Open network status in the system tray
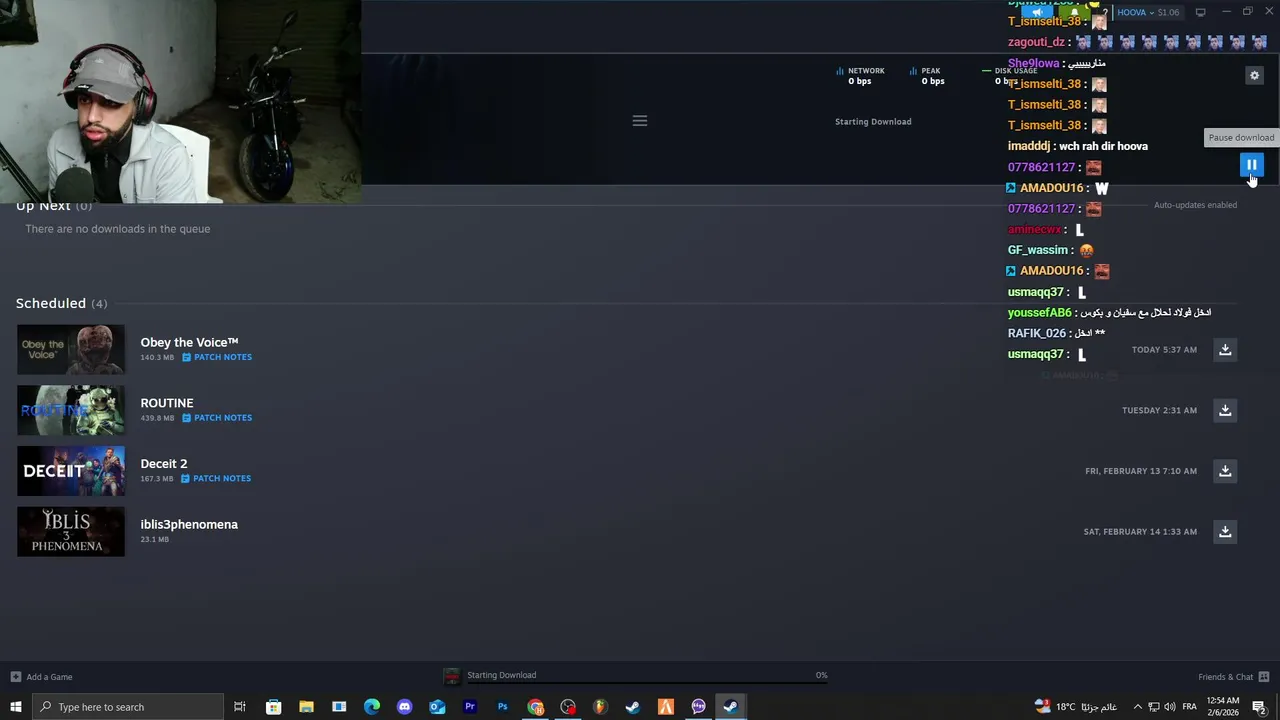The height and width of the screenshot is (720, 1280). 1154,707
